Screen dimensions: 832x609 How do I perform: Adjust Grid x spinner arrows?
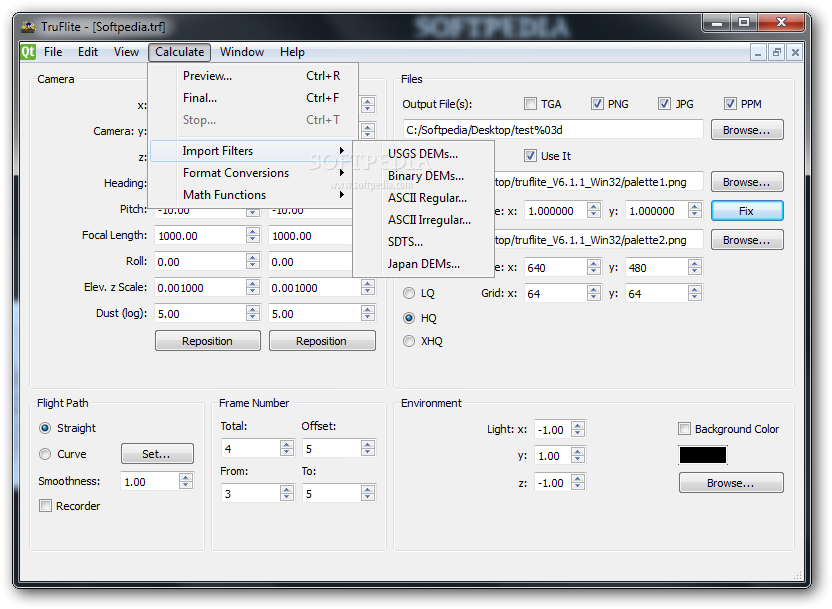pyautogui.click(x=594, y=293)
